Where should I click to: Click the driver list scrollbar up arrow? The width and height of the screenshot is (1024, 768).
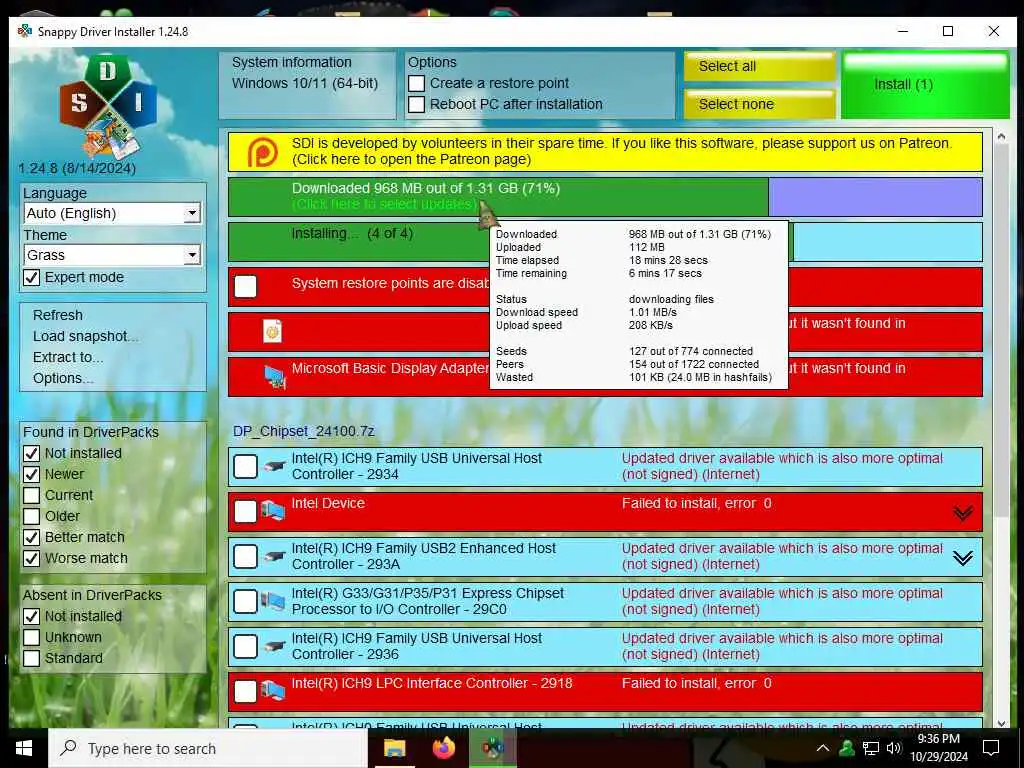pos(1002,137)
